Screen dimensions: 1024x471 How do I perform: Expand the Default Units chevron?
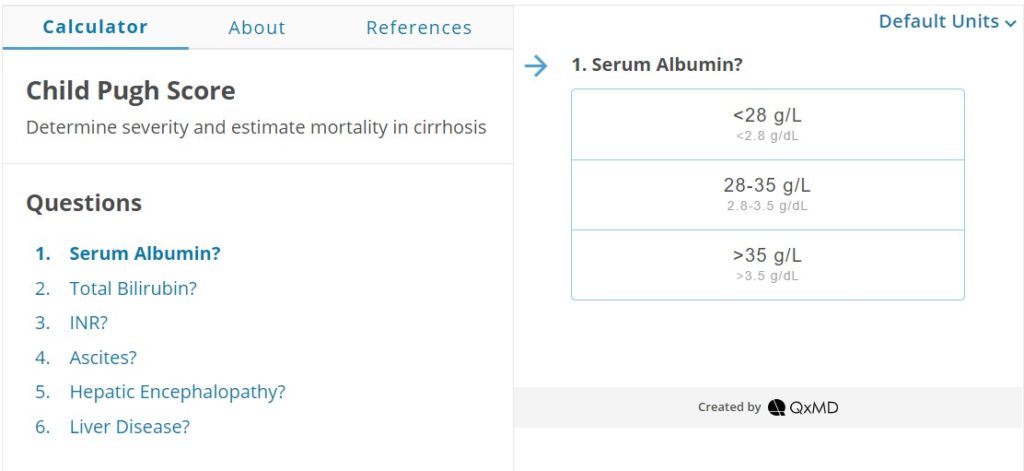coord(1011,24)
